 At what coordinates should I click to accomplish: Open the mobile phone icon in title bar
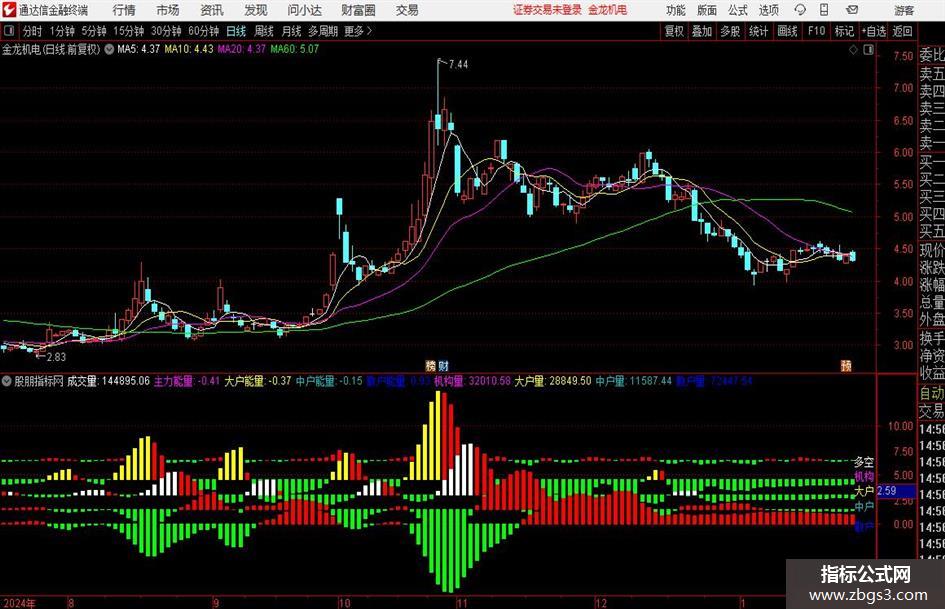(824, 10)
